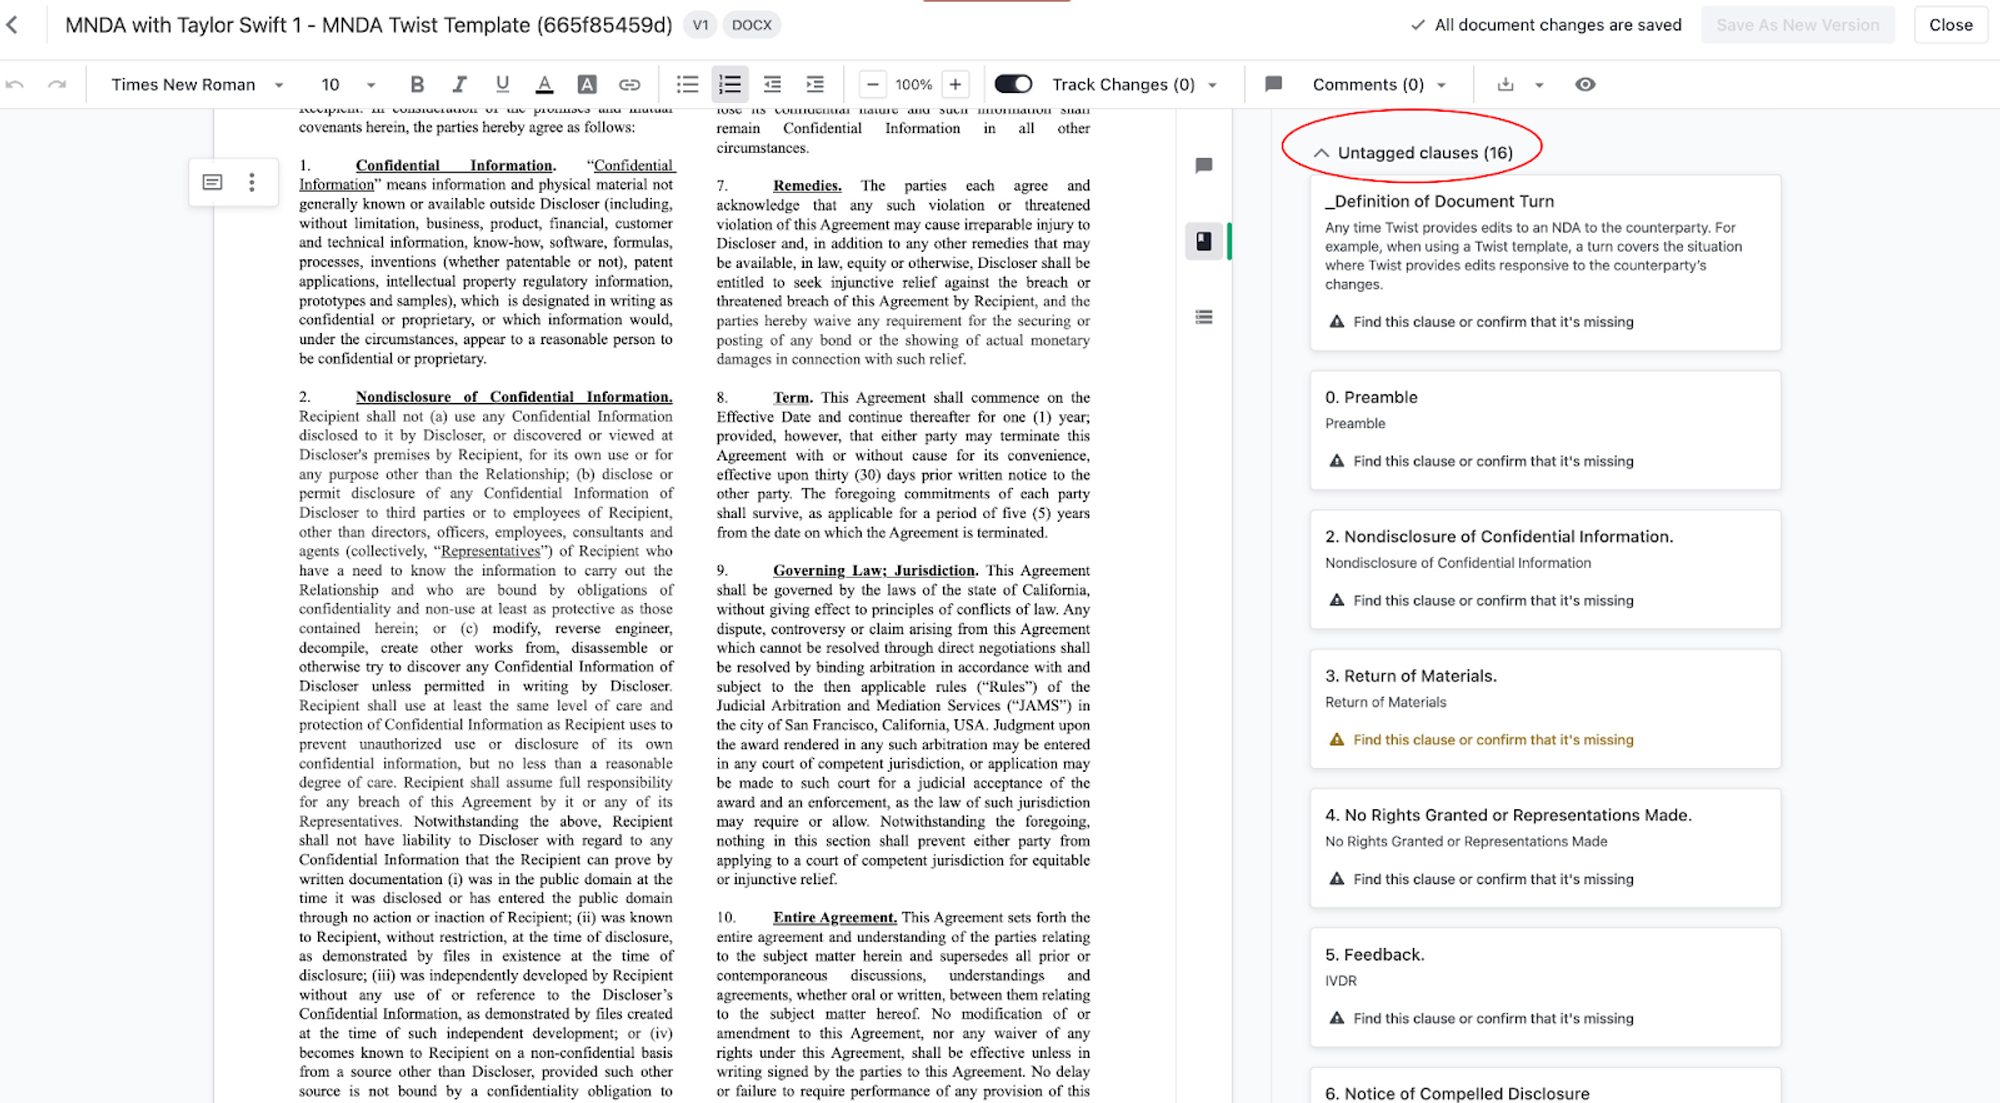Zoom in with the plus button
The height and width of the screenshot is (1103, 2000).
955,85
